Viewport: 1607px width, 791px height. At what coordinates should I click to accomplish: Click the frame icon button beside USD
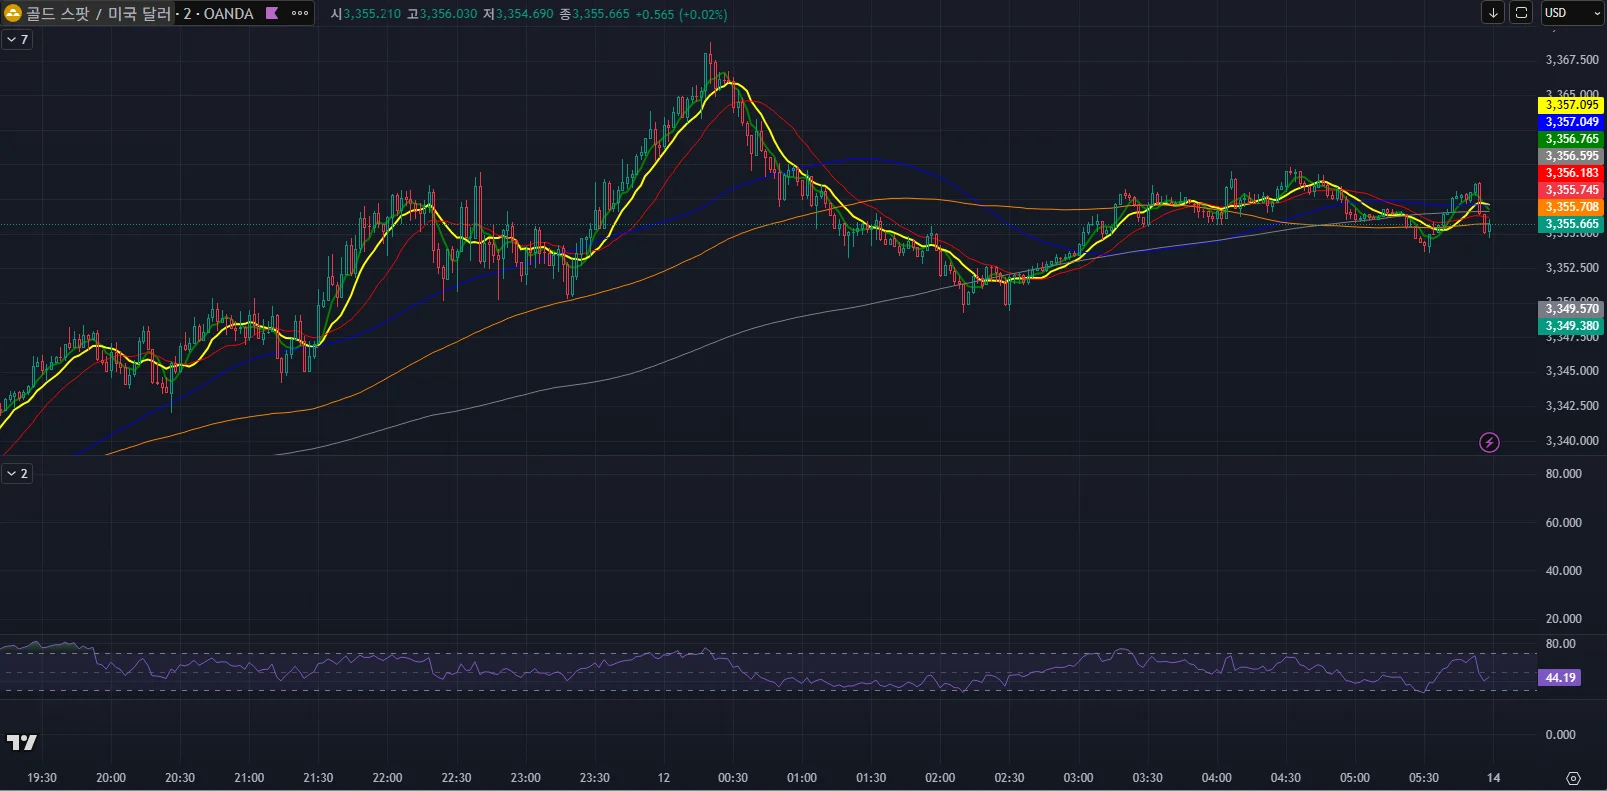1521,13
